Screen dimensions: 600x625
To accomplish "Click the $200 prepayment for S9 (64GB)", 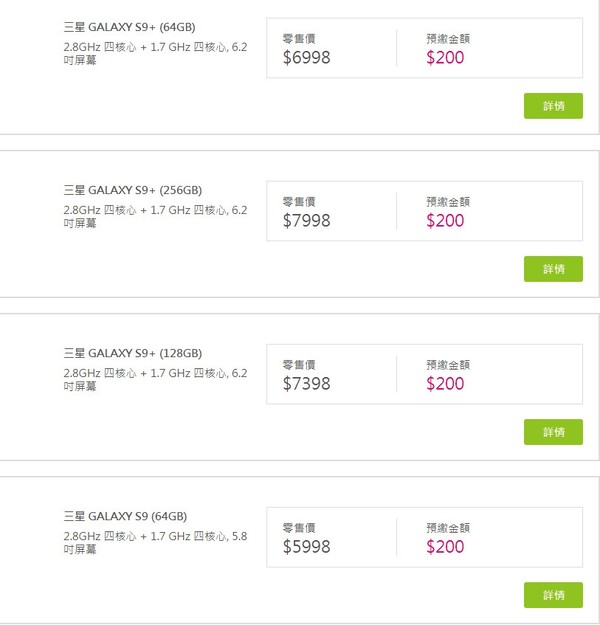I will tap(445, 546).
